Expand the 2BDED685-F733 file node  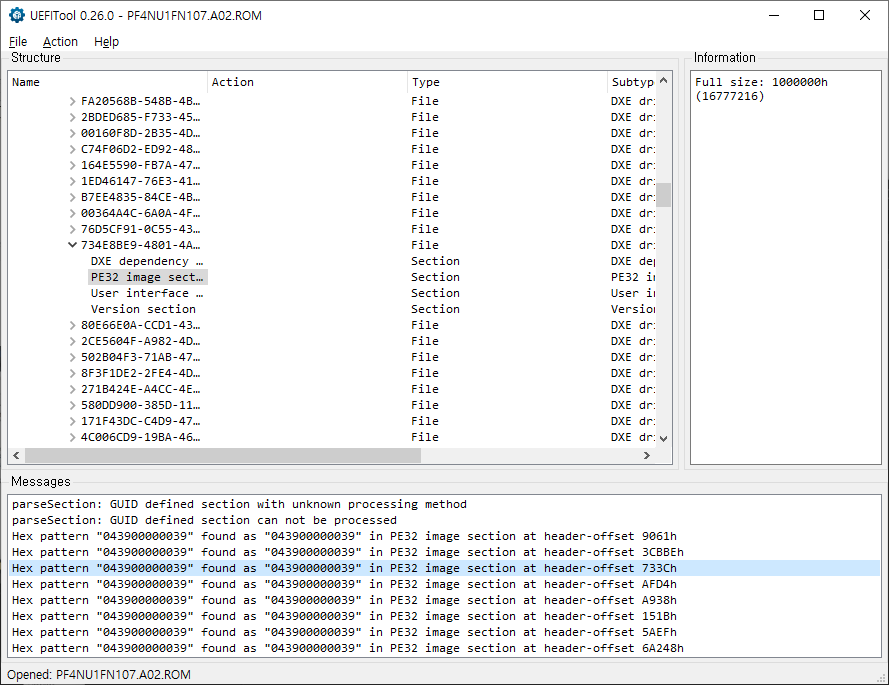72,117
